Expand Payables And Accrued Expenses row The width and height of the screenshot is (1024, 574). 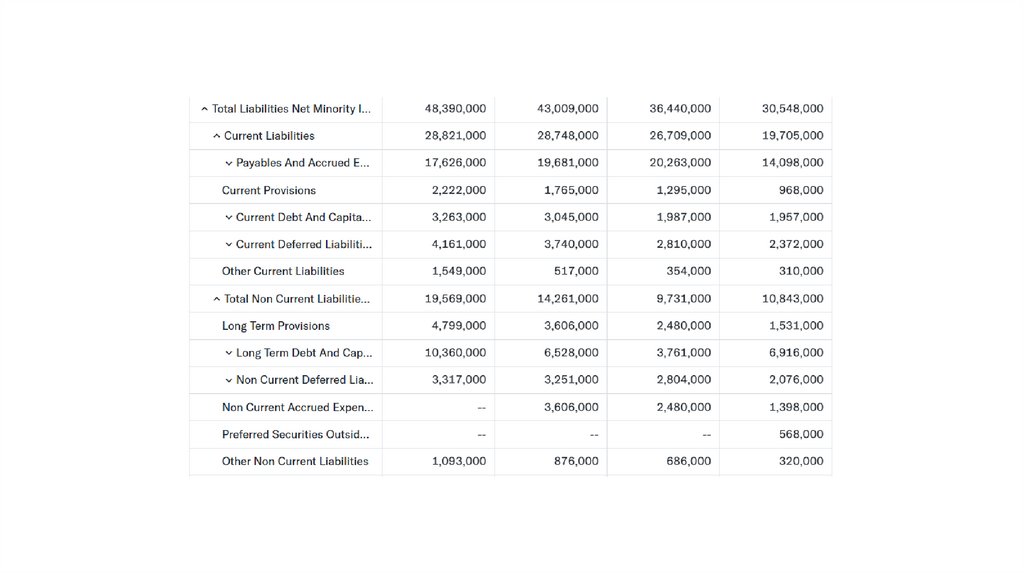[x=229, y=163]
